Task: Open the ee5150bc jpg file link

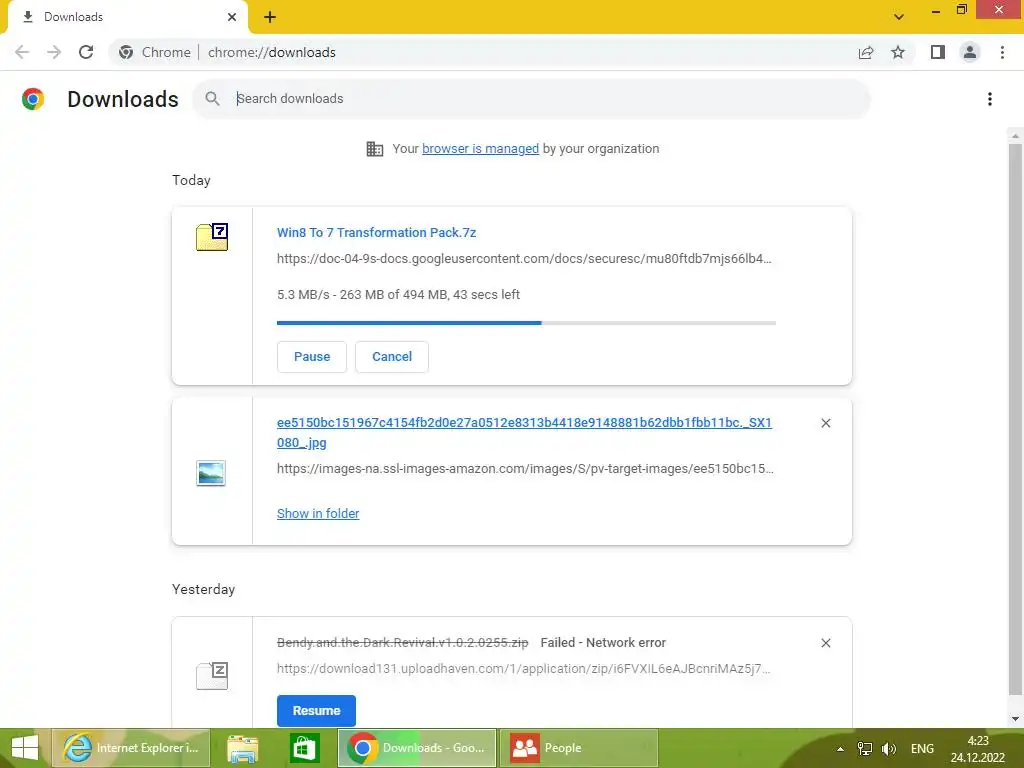Action: coord(524,432)
